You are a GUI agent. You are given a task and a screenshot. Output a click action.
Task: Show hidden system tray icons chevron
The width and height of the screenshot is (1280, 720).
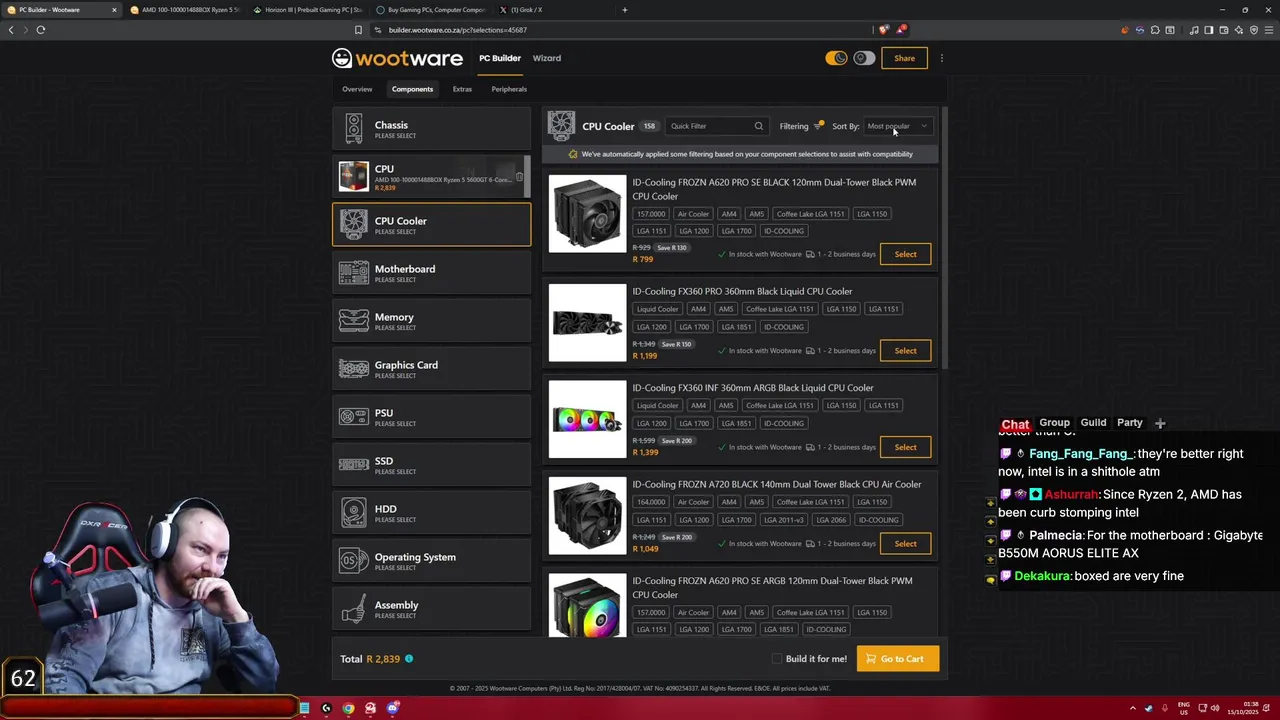click(1133, 708)
